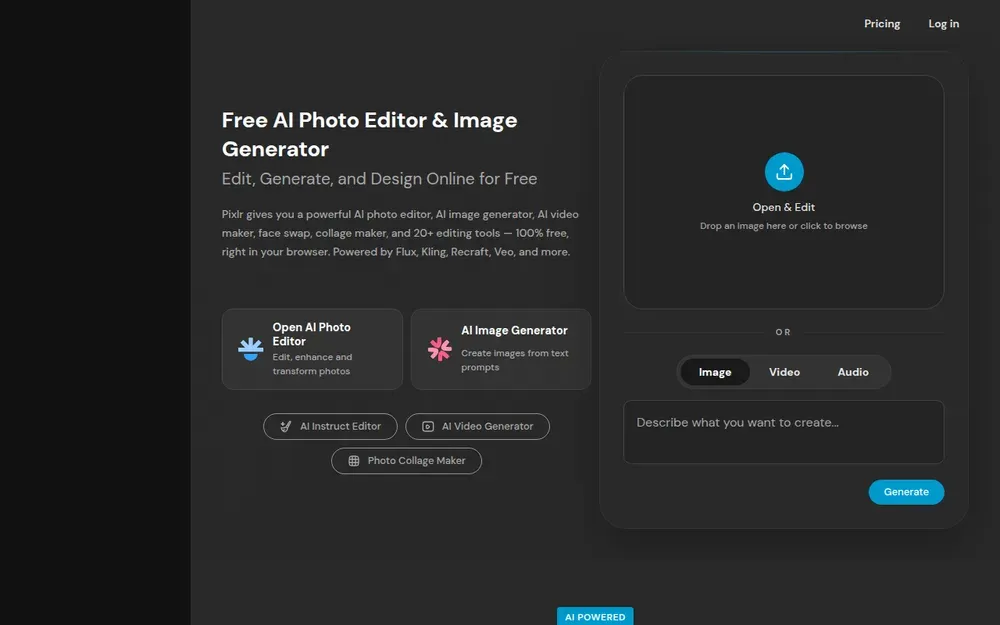Click the Generate button
Image resolution: width=1000 pixels, height=625 pixels.
pyautogui.click(x=906, y=492)
